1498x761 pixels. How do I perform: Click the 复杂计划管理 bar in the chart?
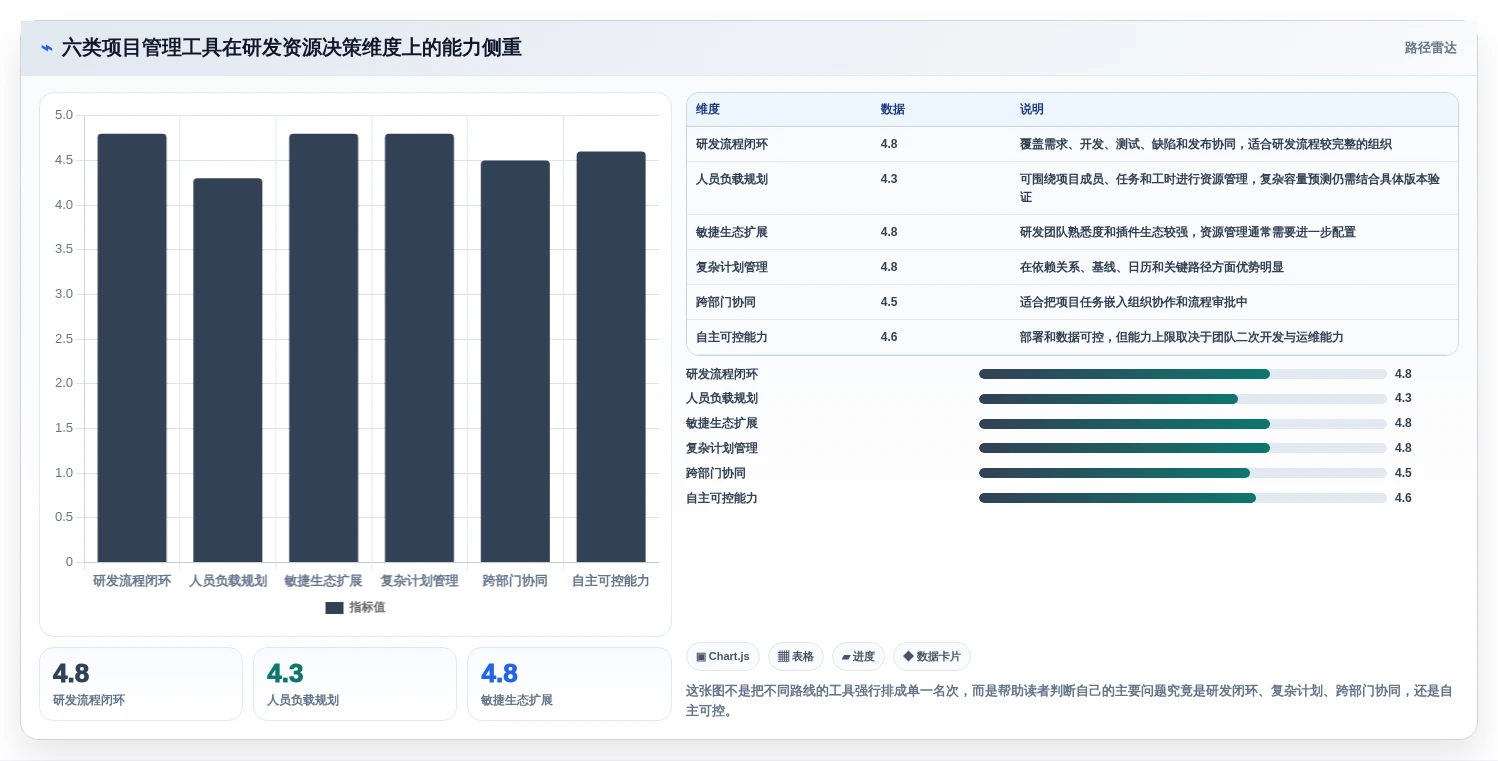point(419,348)
